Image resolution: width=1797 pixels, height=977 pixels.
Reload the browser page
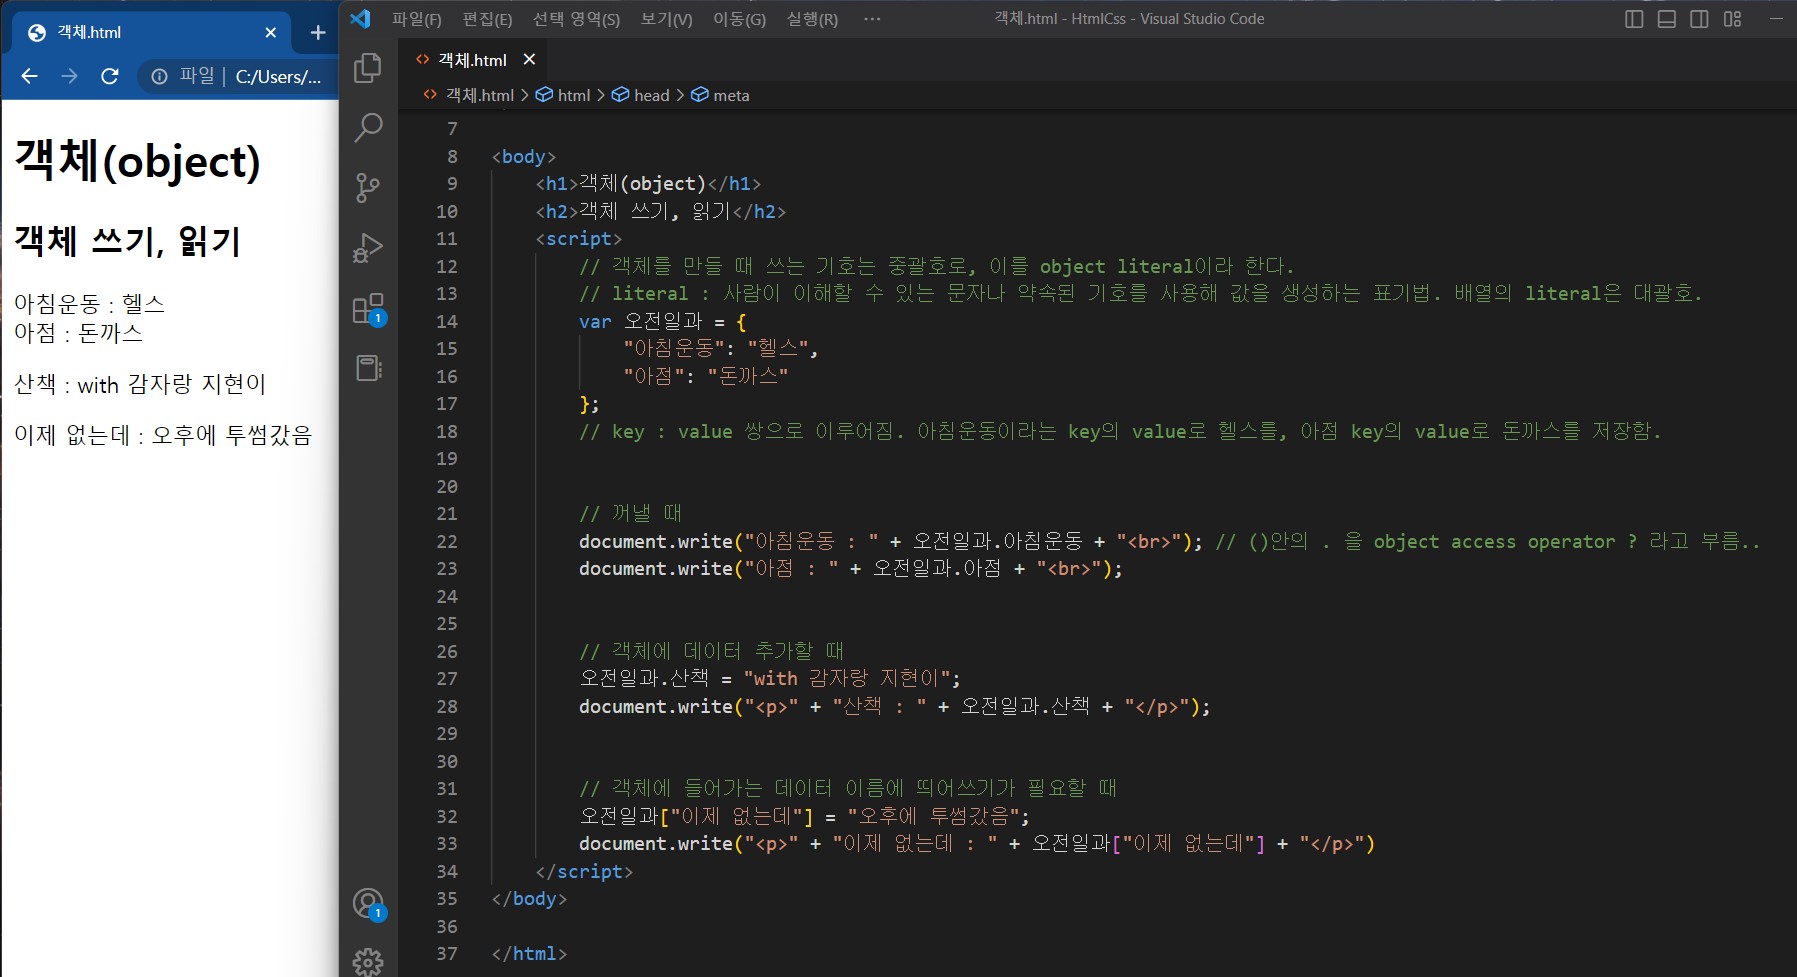pyautogui.click(x=110, y=76)
